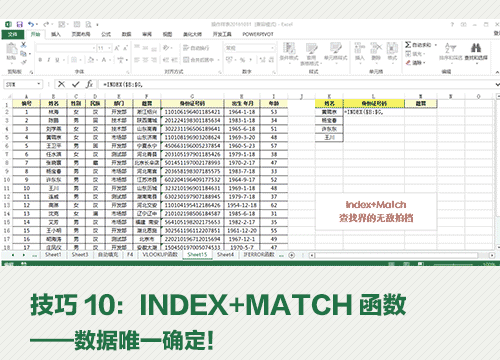The width and height of the screenshot is (500, 360).
Task: Cancel formula entry with the X button
Action: point(61,84)
